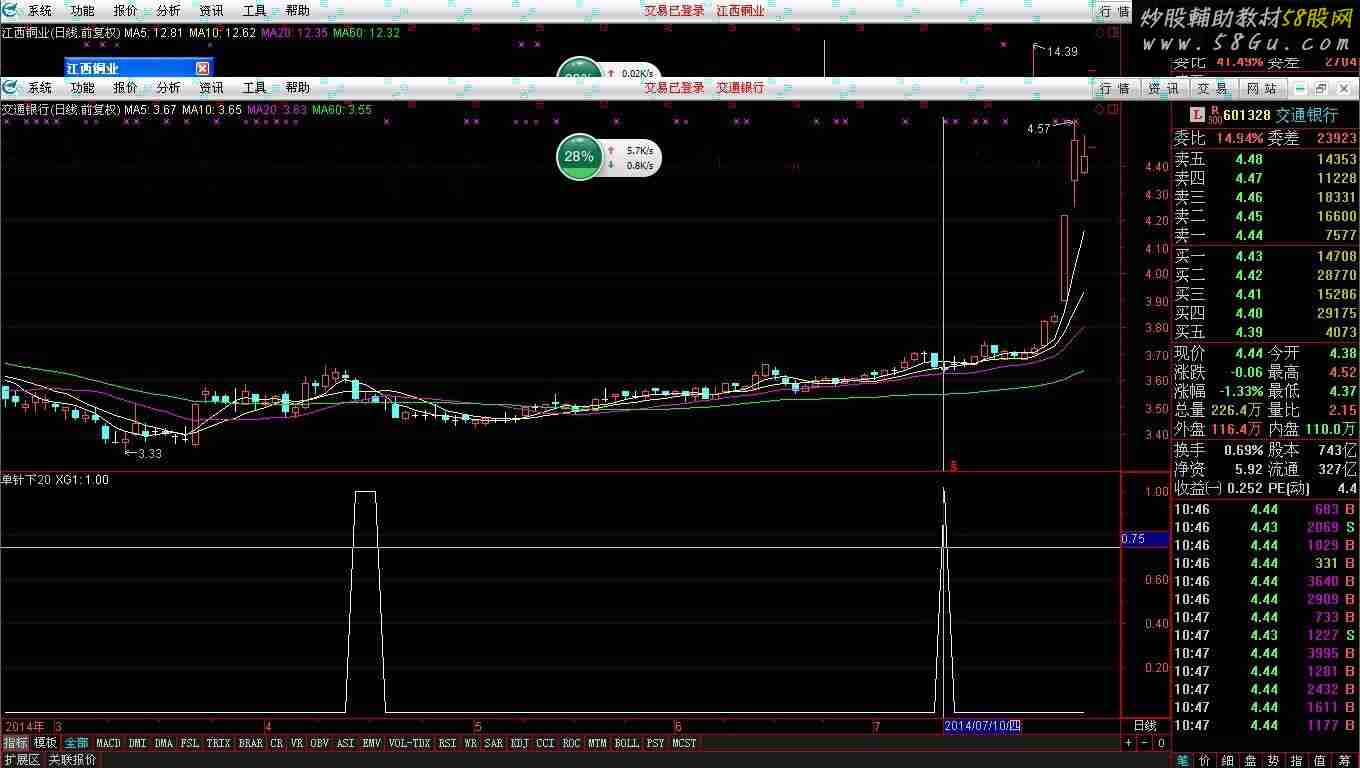Switch to VR indicator

297,743
